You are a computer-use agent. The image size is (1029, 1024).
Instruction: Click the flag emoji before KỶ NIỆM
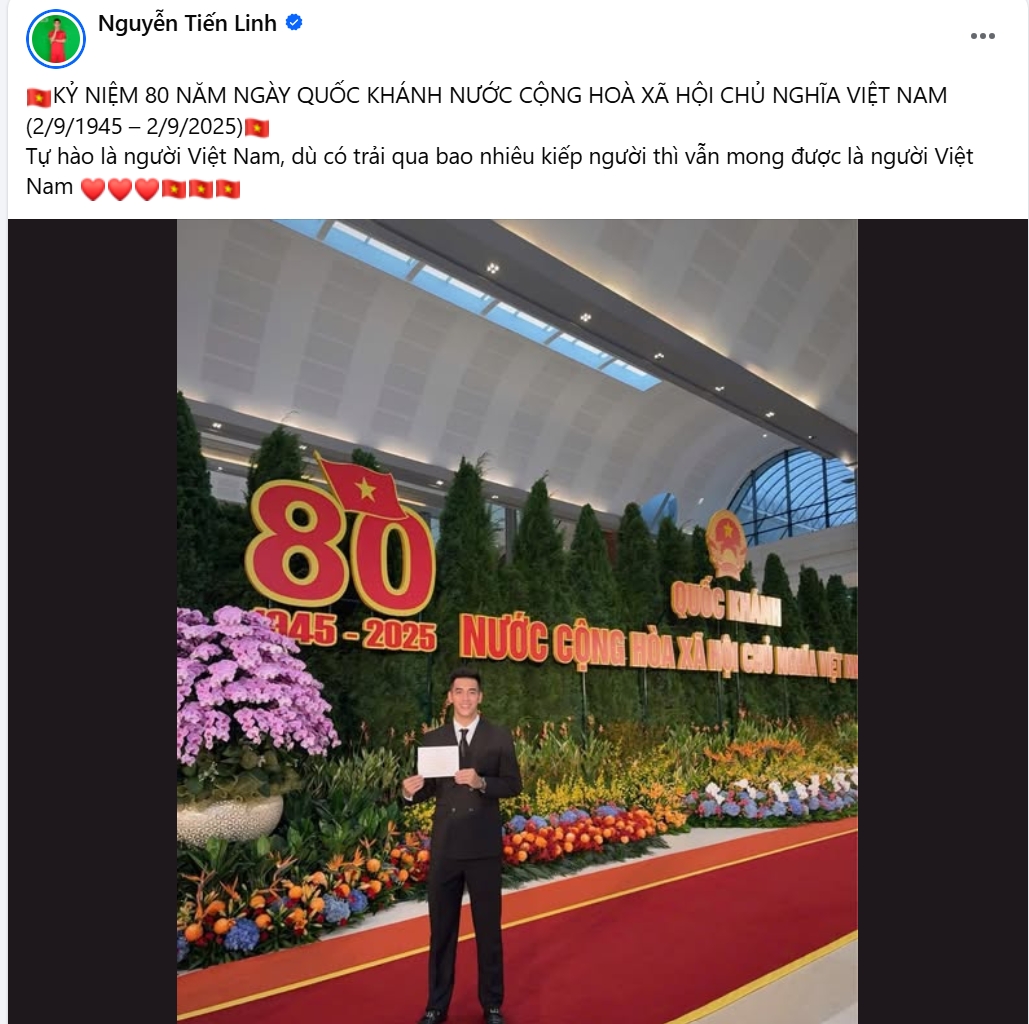39,97
